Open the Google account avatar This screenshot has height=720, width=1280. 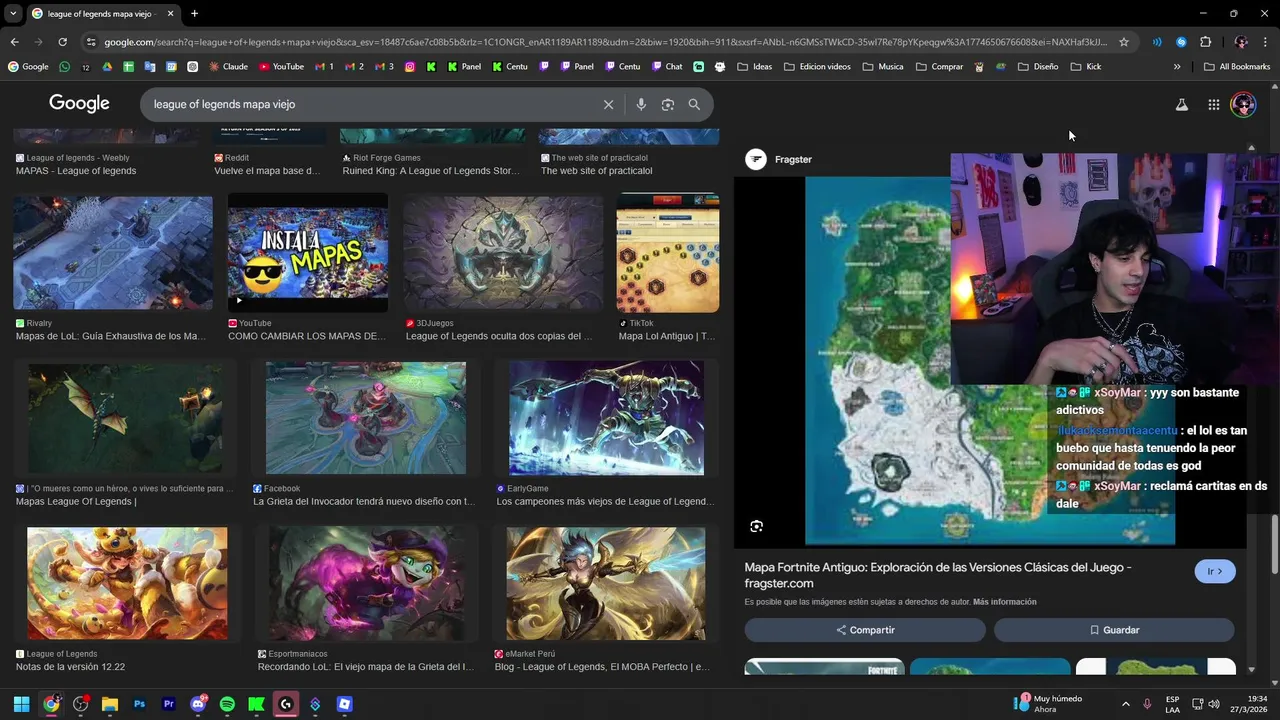pyautogui.click(x=1243, y=104)
